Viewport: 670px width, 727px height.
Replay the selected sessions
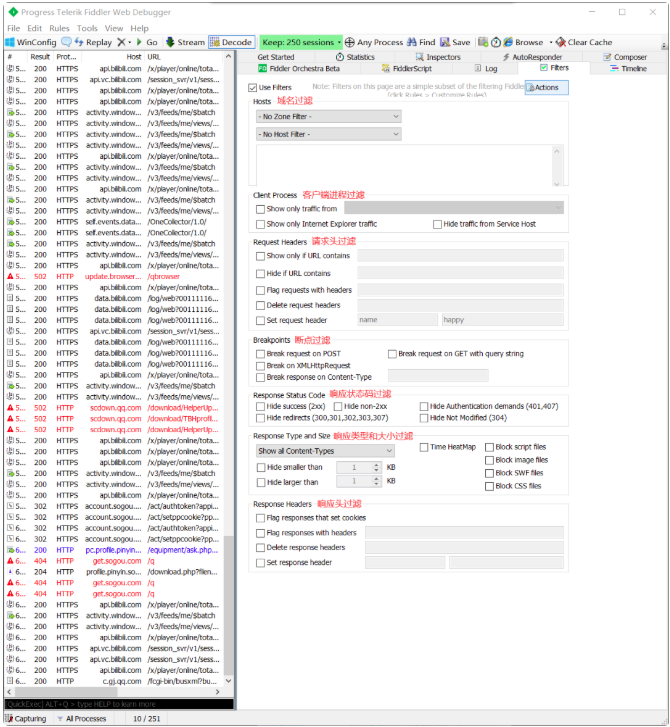point(93,42)
